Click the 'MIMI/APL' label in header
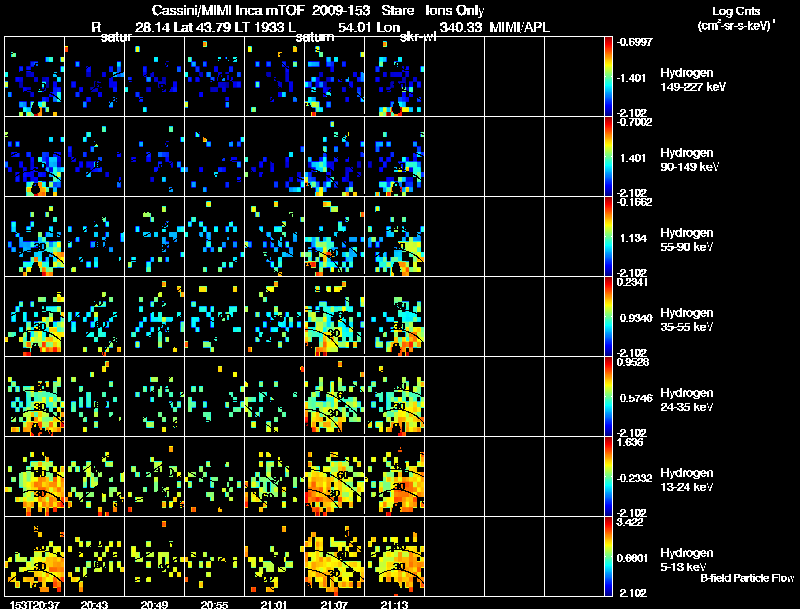800x609 pixels. tap(519, 28)
